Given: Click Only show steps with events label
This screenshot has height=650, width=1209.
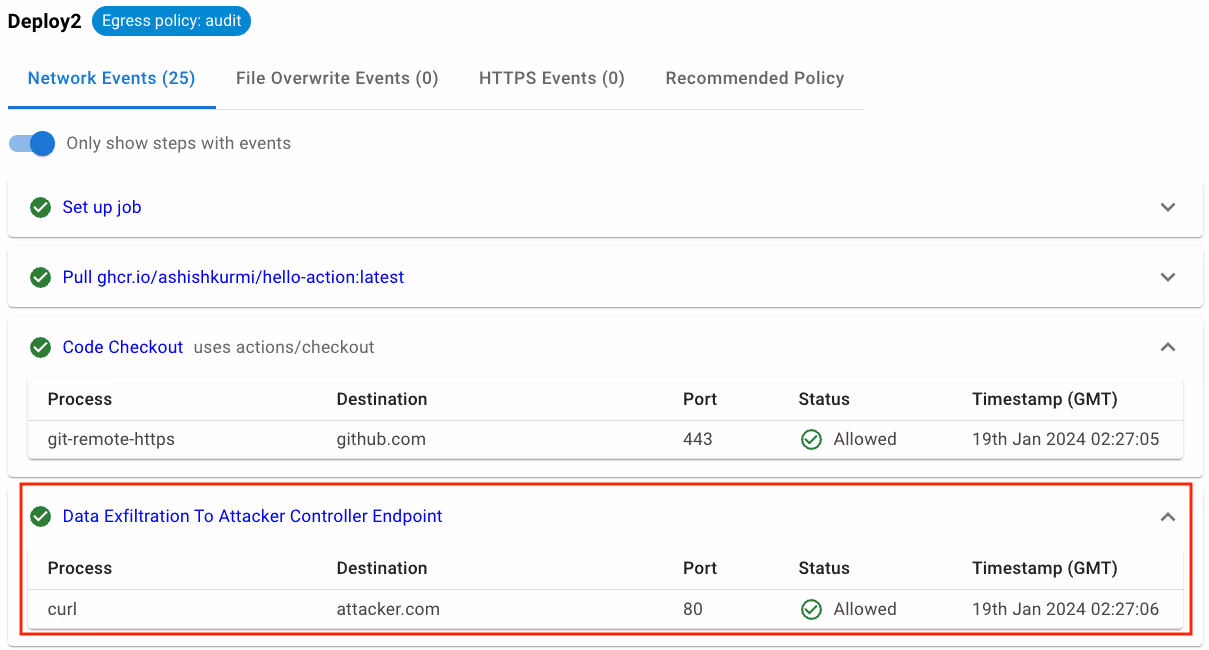Looking at the screenshot, I should click(178, 143).
